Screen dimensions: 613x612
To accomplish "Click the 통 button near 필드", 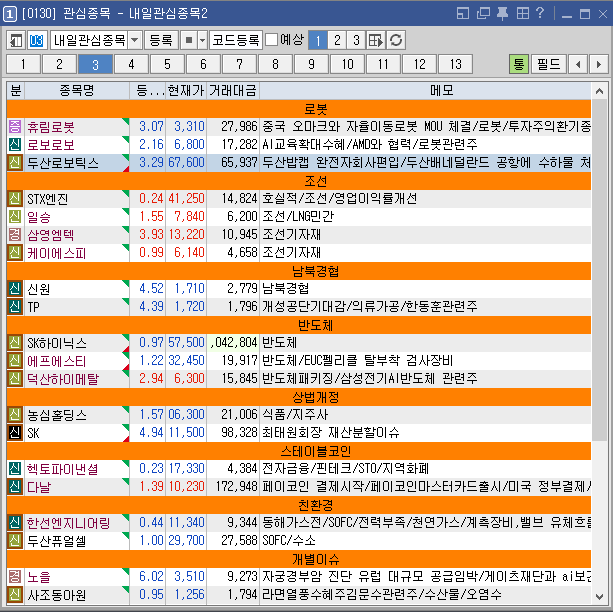I will pos(519,64).
